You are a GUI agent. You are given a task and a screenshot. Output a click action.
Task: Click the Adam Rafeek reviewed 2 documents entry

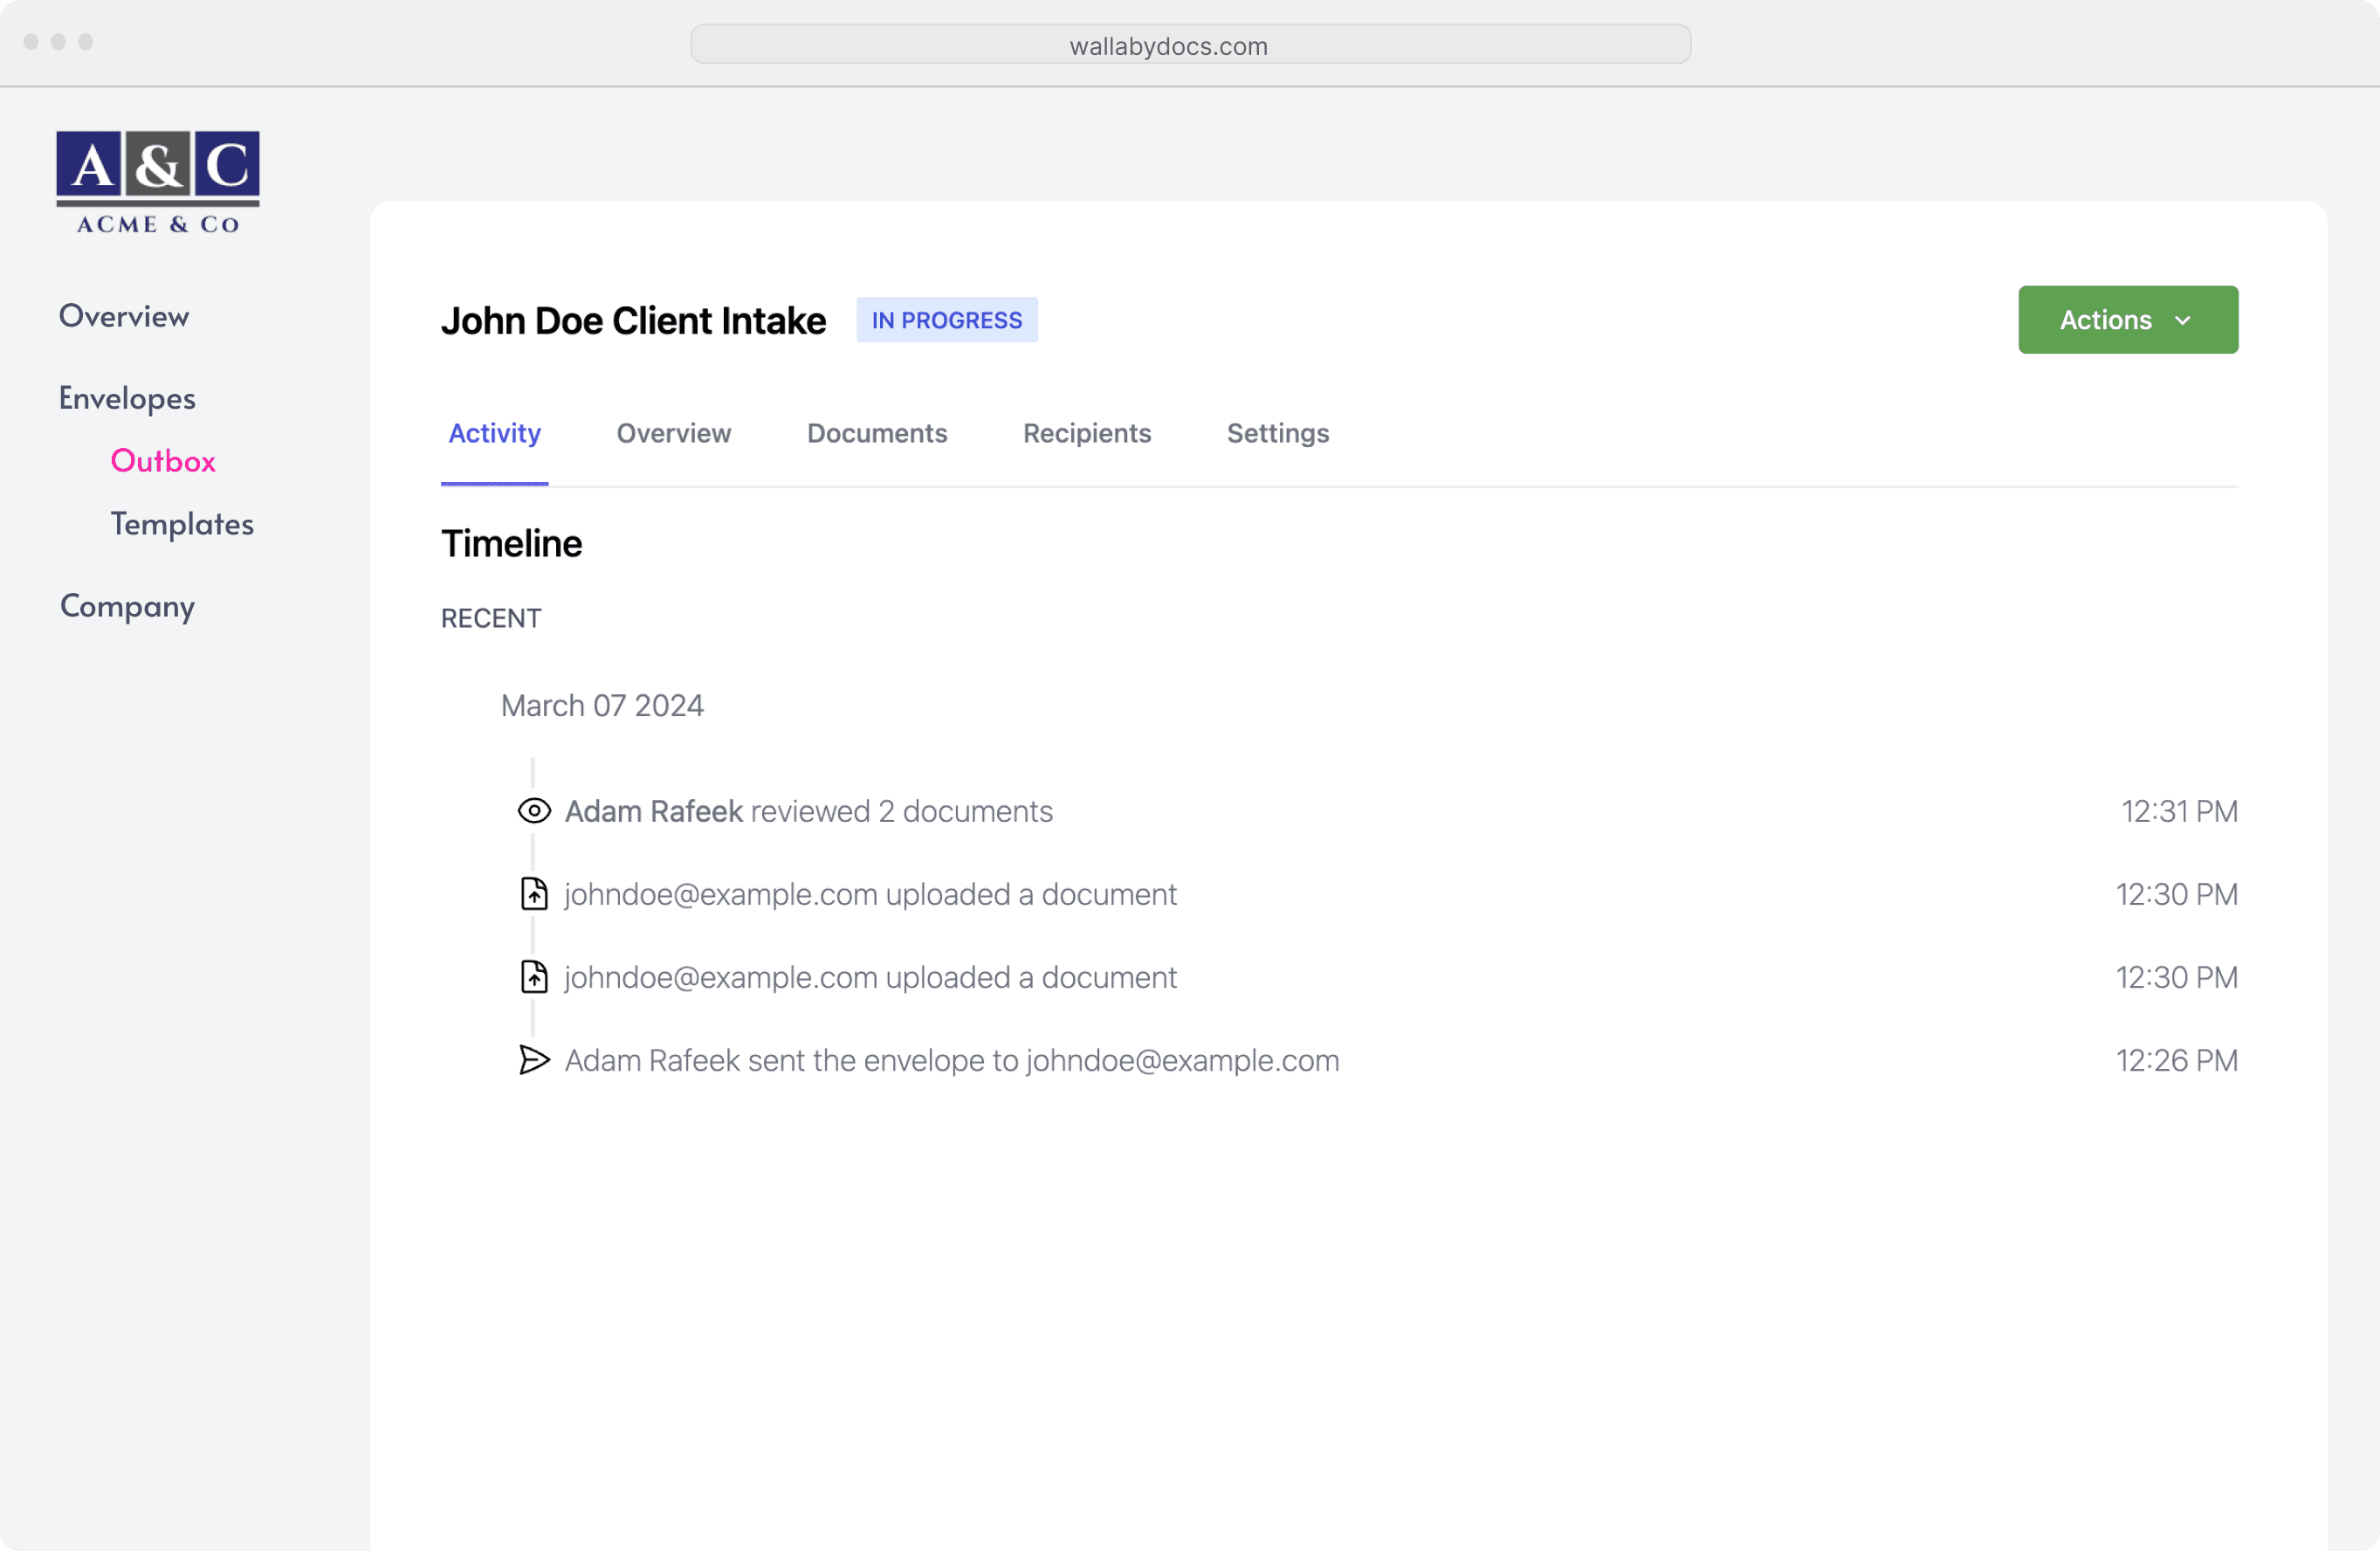pyautogui.click(x=809, y=811)
